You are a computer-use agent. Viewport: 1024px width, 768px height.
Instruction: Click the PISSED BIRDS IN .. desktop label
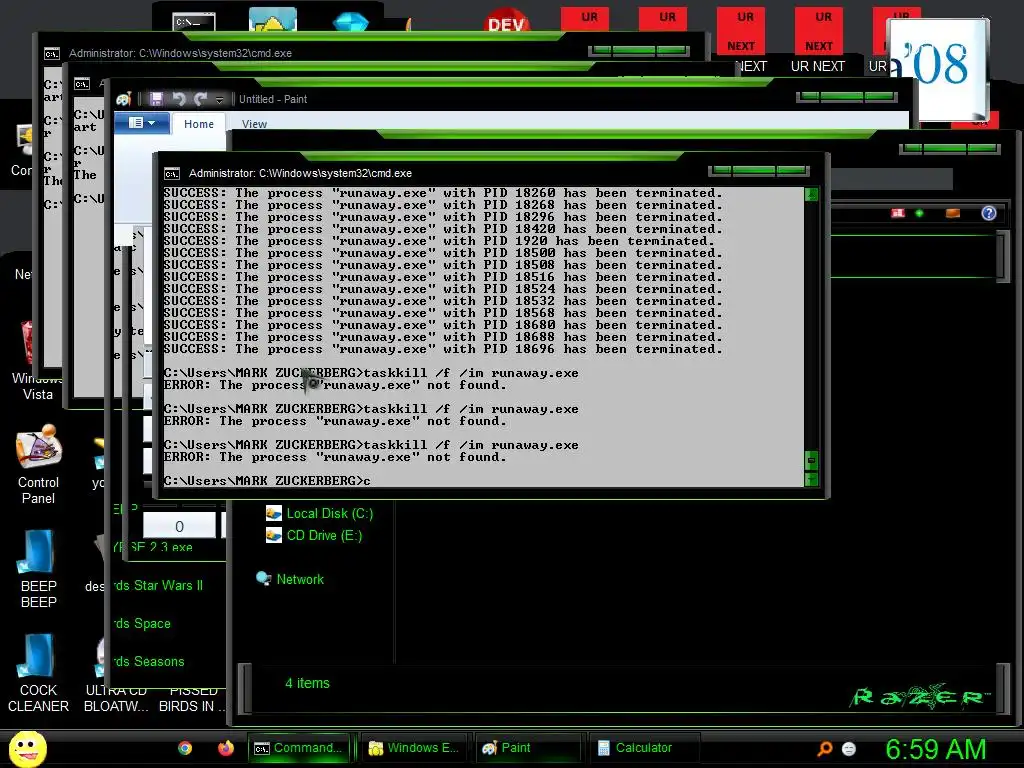click(193, 699)
